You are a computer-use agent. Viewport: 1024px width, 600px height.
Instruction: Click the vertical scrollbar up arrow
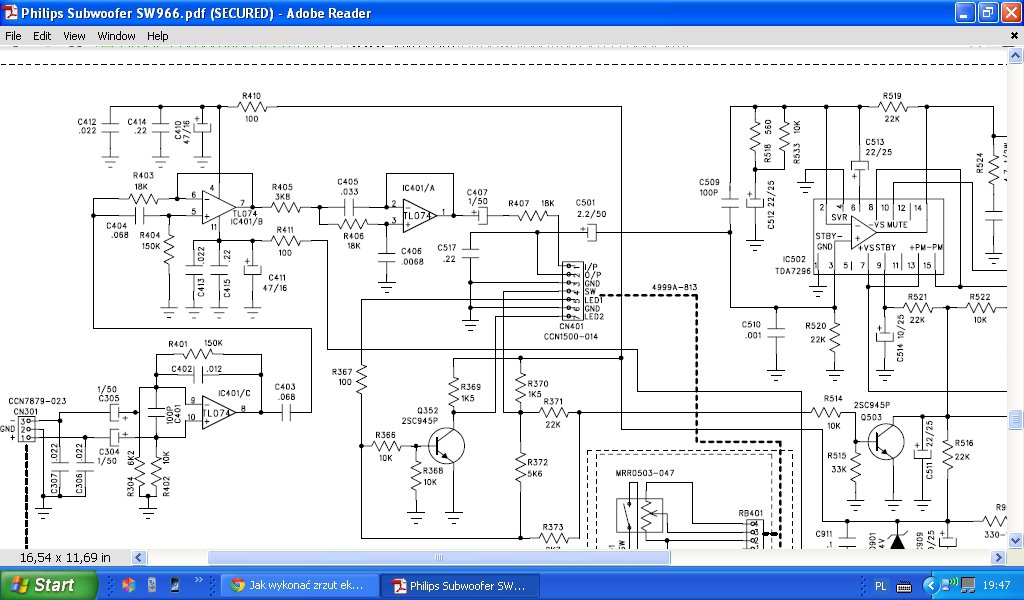[1016, 56]
